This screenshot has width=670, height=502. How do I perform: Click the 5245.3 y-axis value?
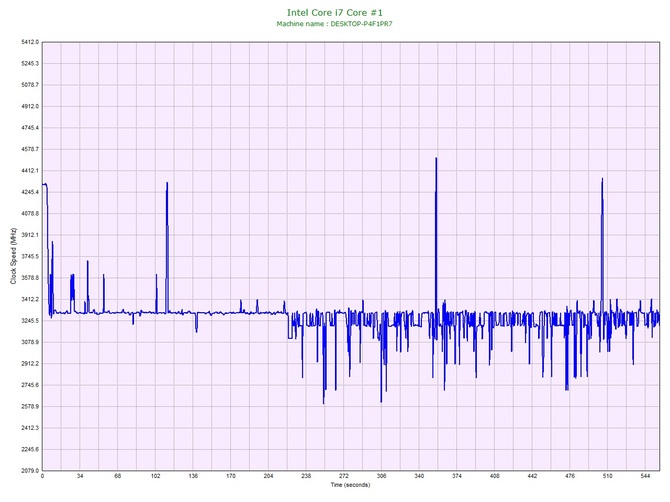30,64
